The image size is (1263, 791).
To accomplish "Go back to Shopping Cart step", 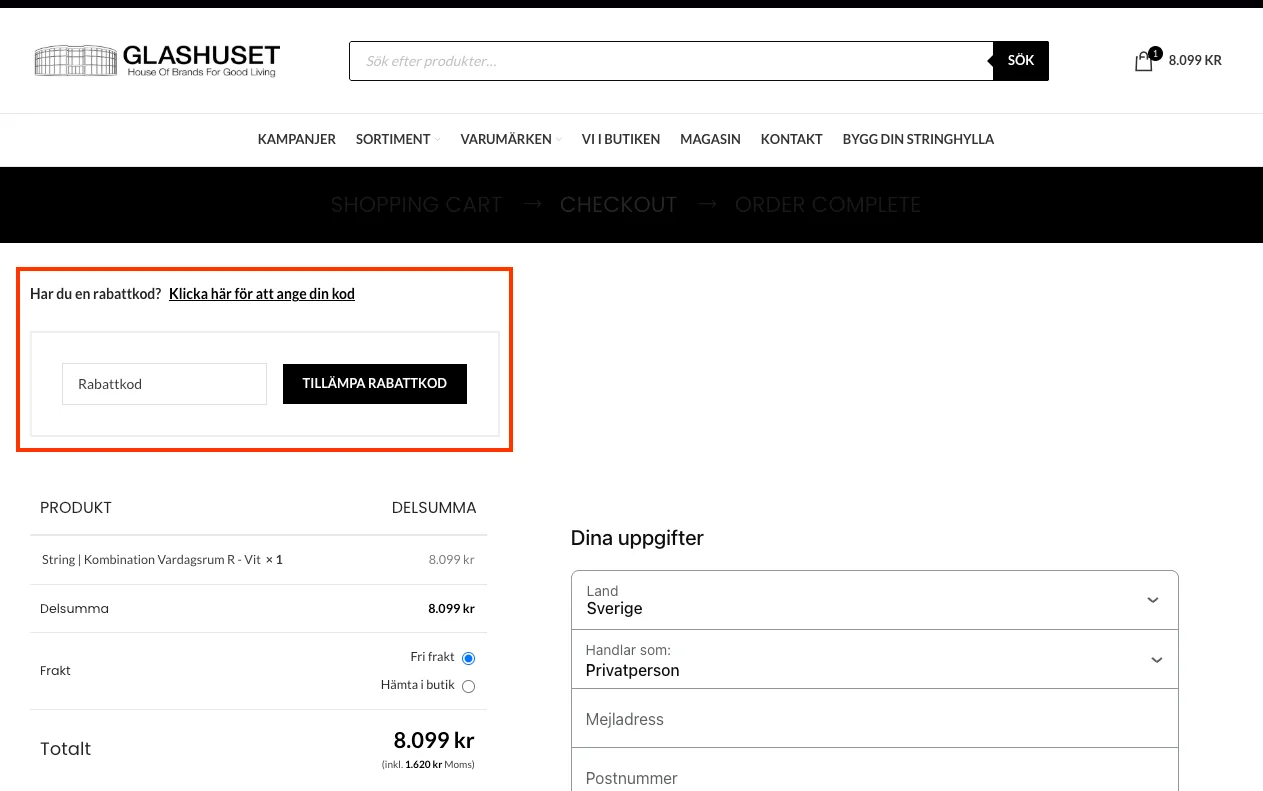I will click(x=416, y=205).
